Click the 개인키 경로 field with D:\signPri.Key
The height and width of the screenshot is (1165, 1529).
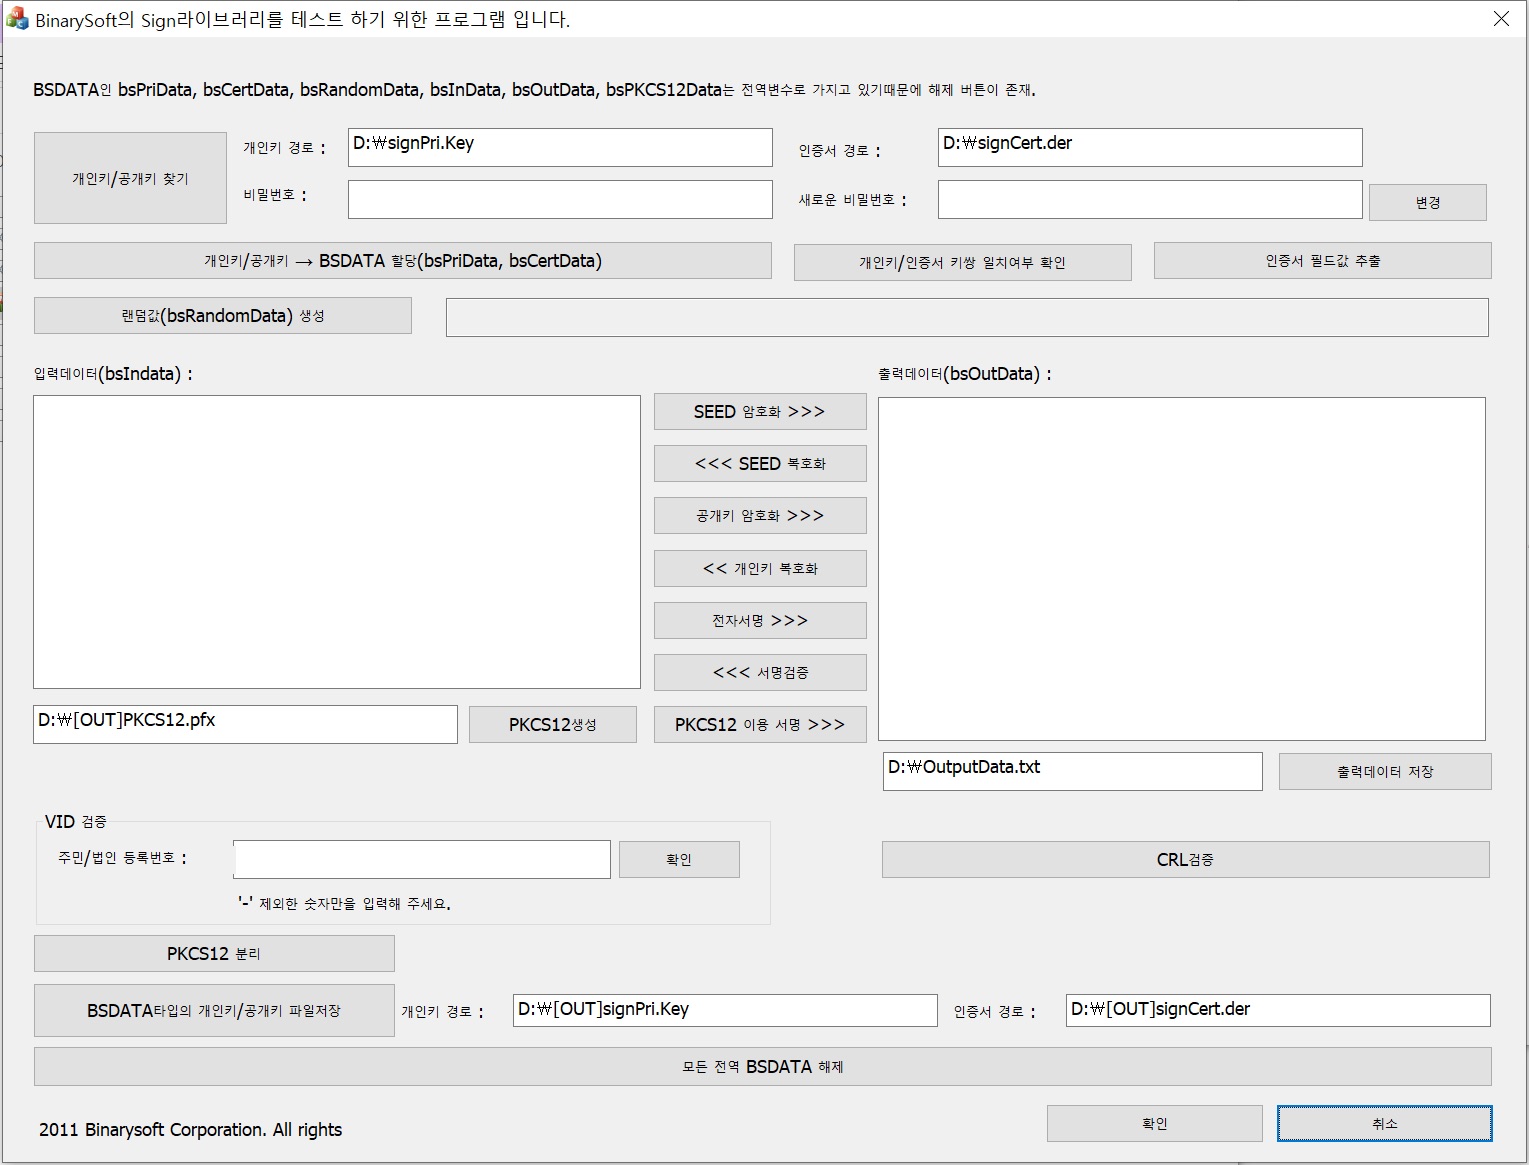[x=560, y=147]
